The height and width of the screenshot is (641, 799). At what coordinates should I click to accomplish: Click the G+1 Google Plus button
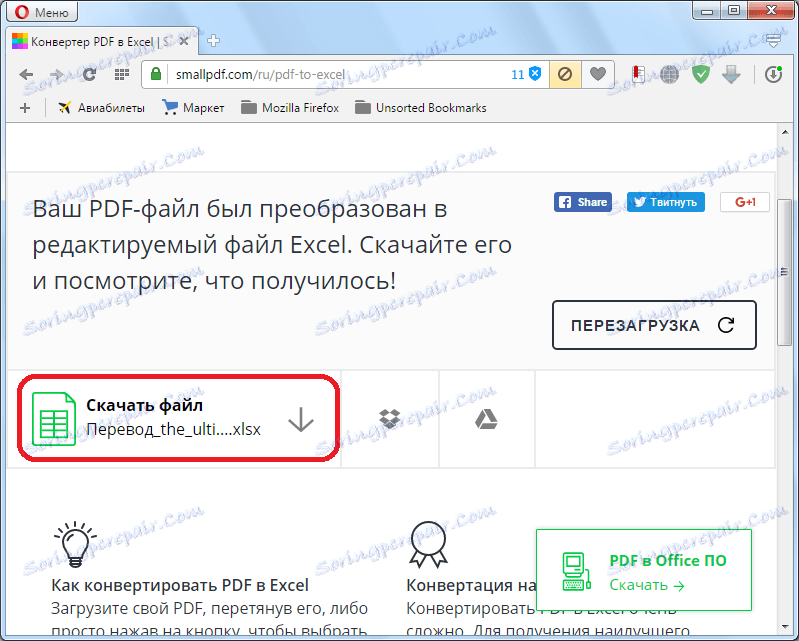(x=744, y=202)
